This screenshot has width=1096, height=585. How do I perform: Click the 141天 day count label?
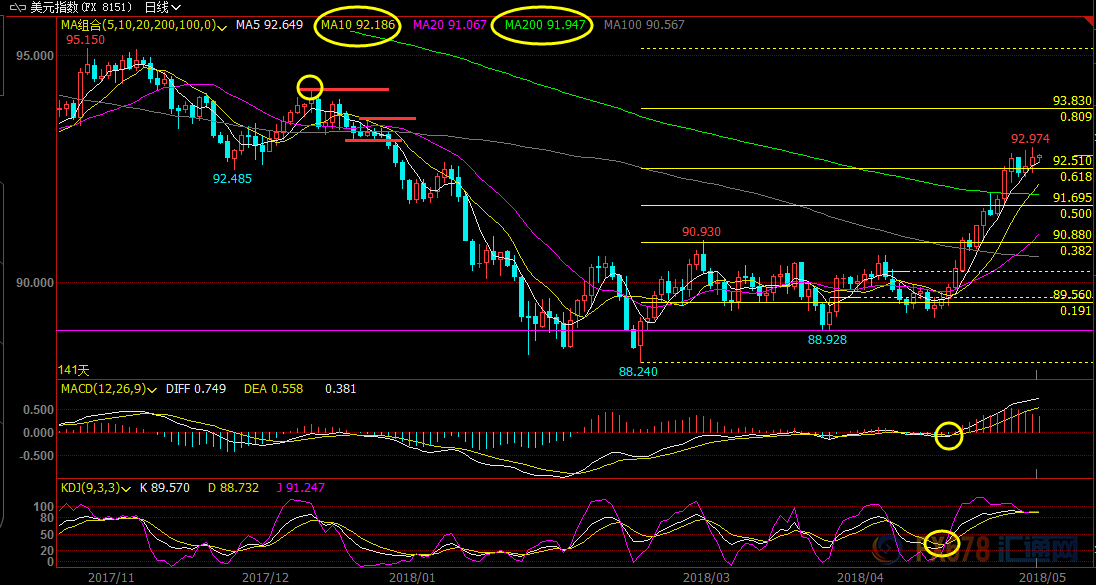click(74, 370)
